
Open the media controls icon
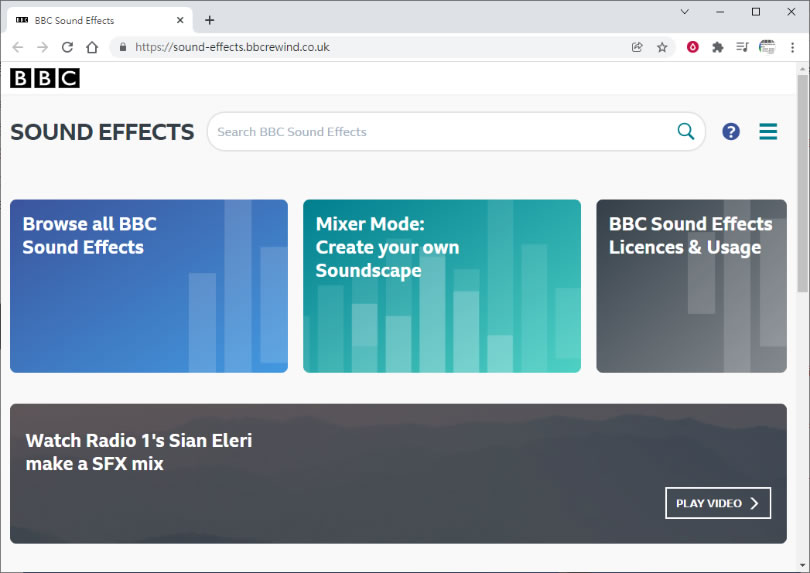[x=742, y=47]
